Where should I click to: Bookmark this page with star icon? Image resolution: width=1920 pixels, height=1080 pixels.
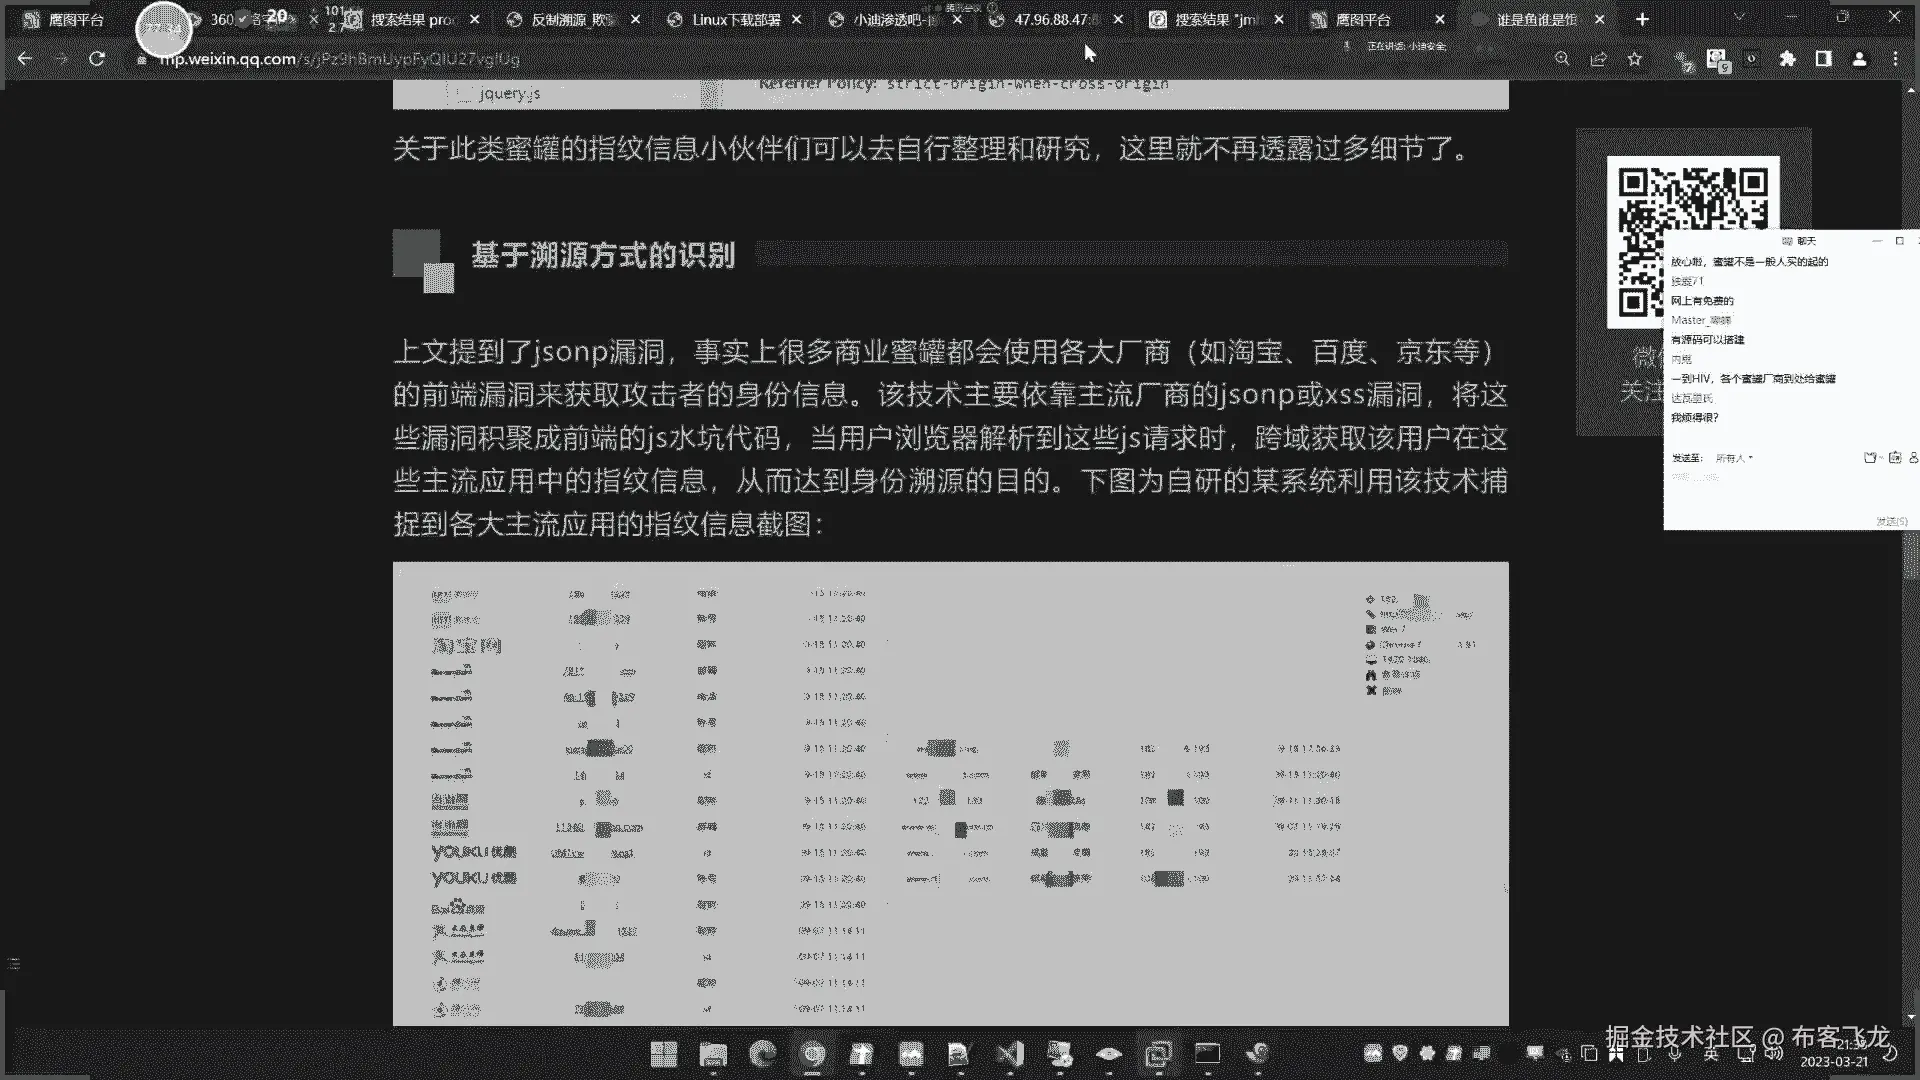pyautogui.click(x=1634, y=59)
